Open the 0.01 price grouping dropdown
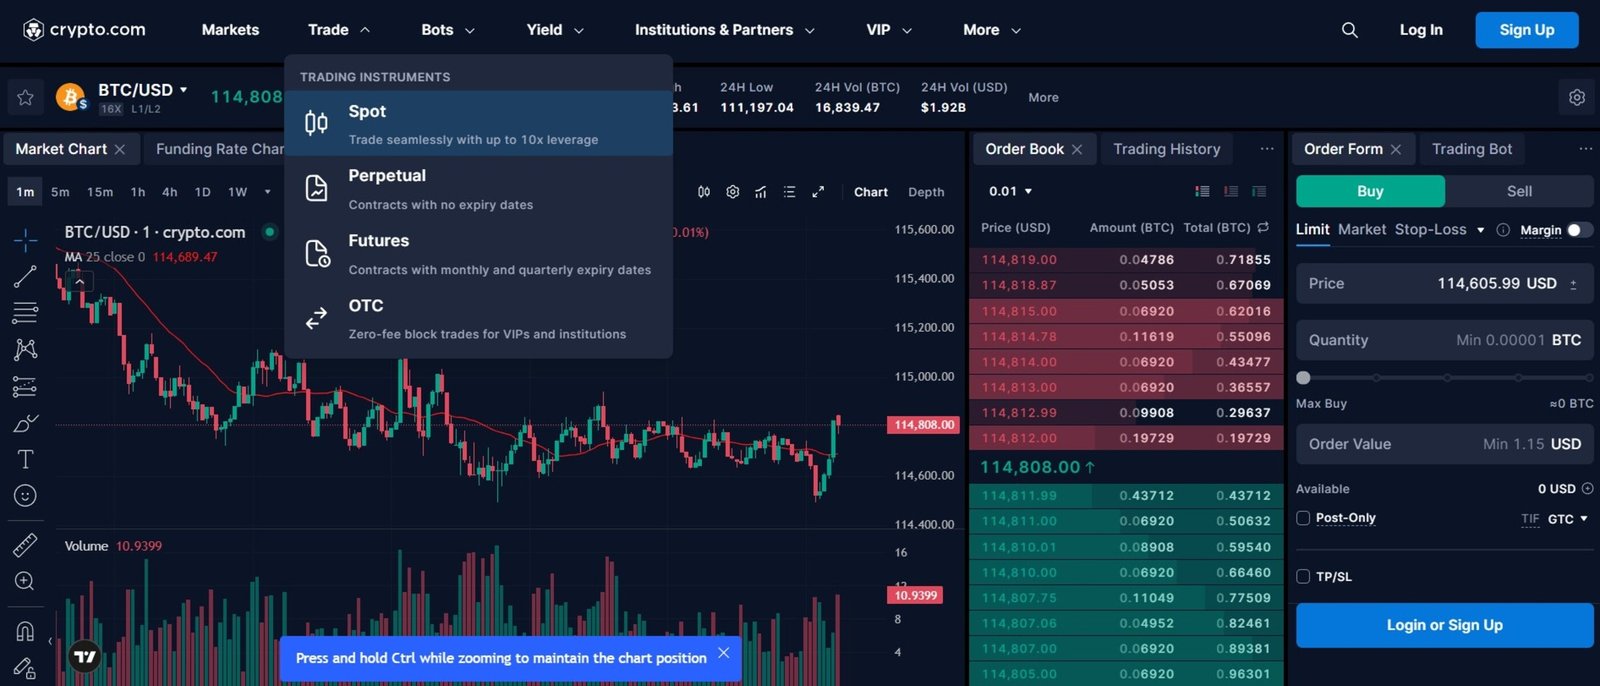Viewport: 1600px width, 686px height. [1010, 192]
